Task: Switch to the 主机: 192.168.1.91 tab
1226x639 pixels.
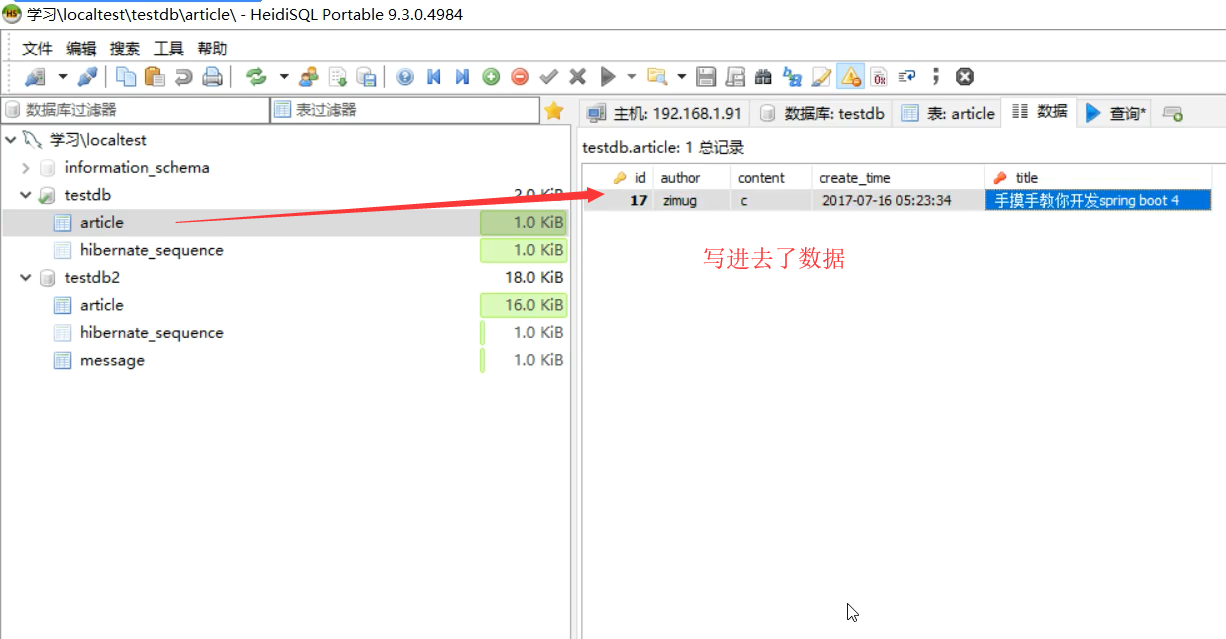Action: click(x=665, y=113)
